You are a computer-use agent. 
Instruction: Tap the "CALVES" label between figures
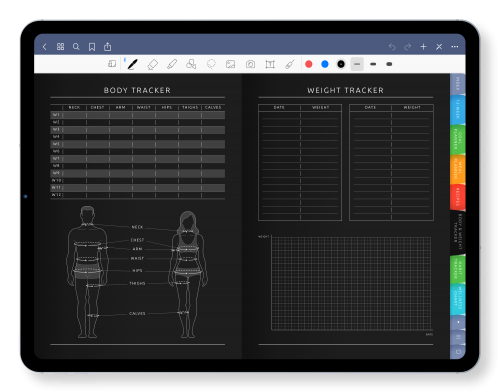point(137,314)
